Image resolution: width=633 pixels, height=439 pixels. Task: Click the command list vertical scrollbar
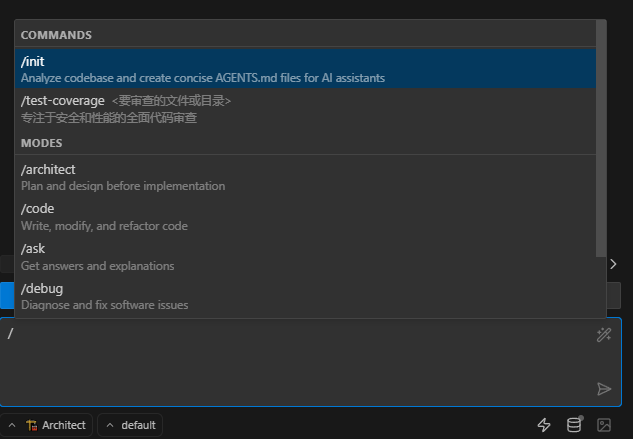click(601, 138)
